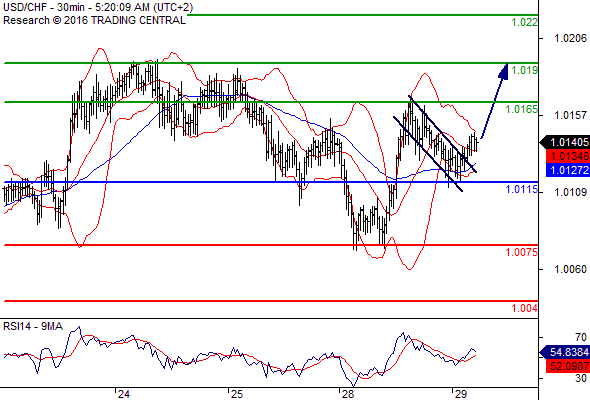
Task: Select the red 1.004 support label
Action: pyautogui.click(x=525, y=308)
